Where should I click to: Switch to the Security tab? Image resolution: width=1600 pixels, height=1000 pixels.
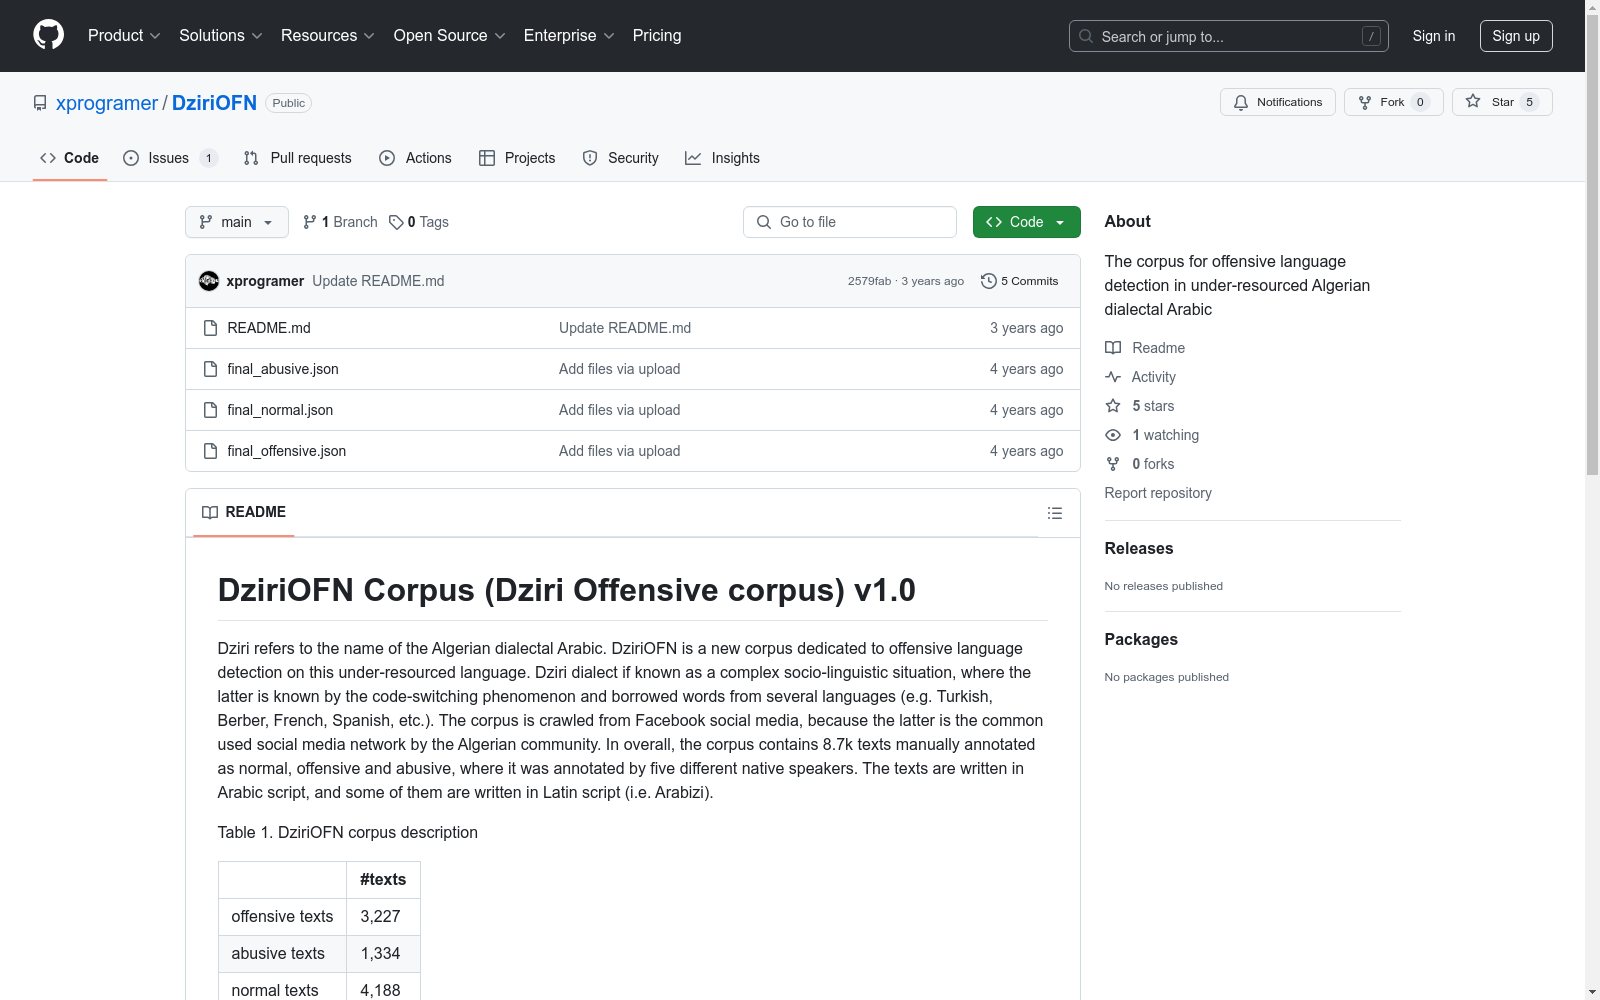point(621,158)
